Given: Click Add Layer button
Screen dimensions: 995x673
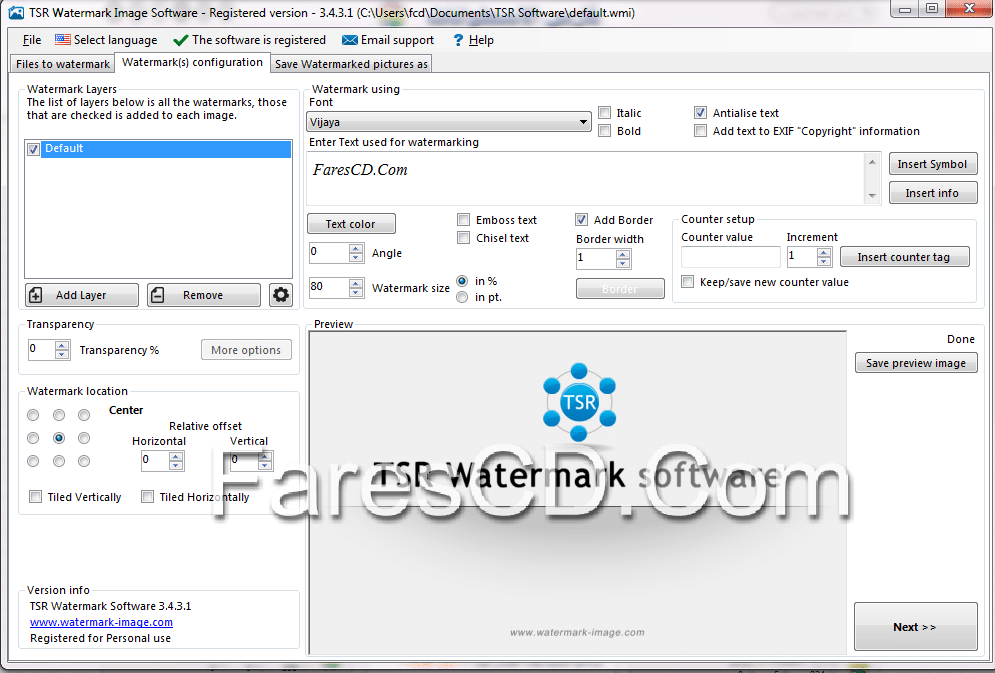Looking at the screenshot, I should [x=82, y=295].
